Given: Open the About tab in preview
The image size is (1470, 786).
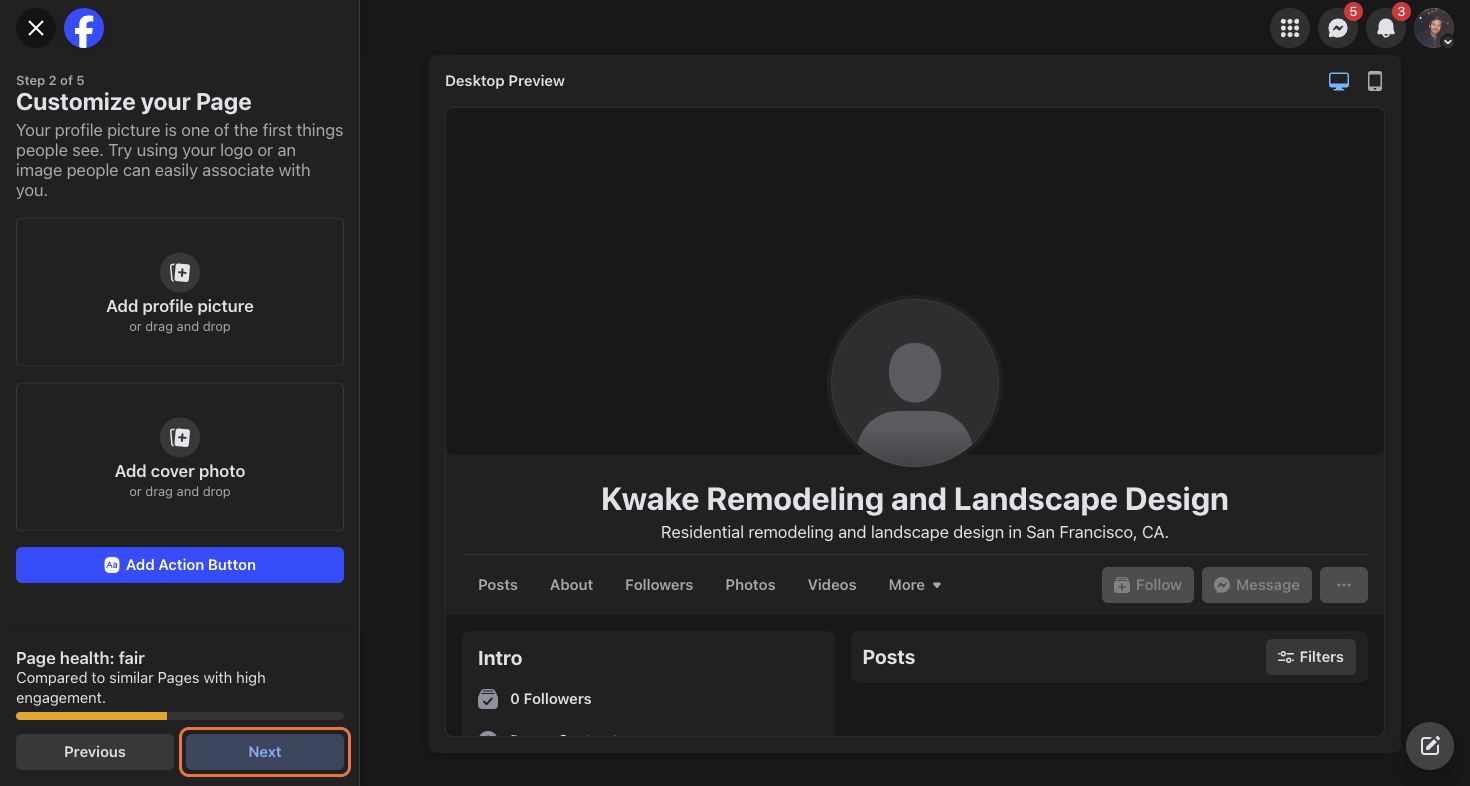Looking at the screenshot, I should pos(572,585).
